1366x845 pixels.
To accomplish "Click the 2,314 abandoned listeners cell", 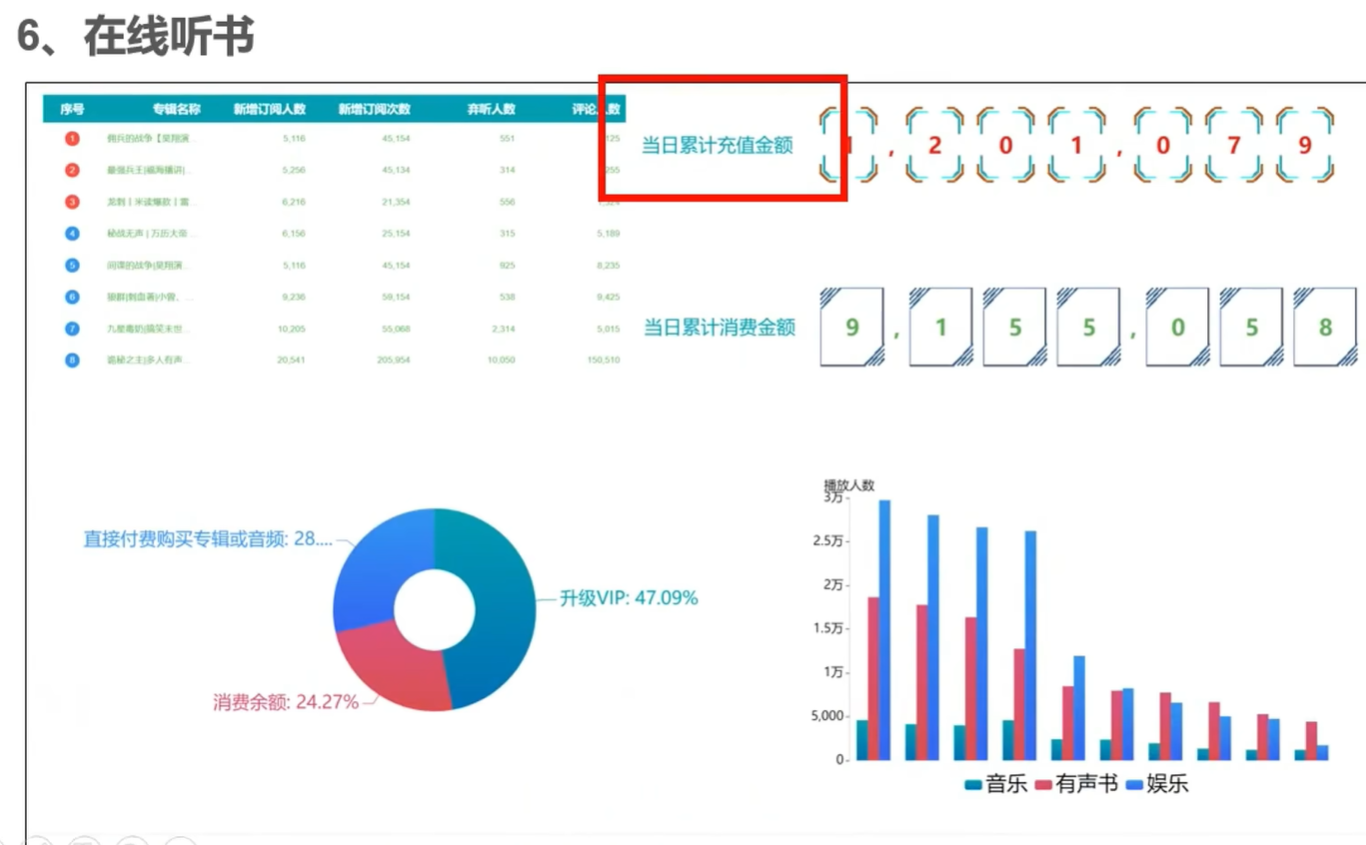I will click(x=503, y=328).
